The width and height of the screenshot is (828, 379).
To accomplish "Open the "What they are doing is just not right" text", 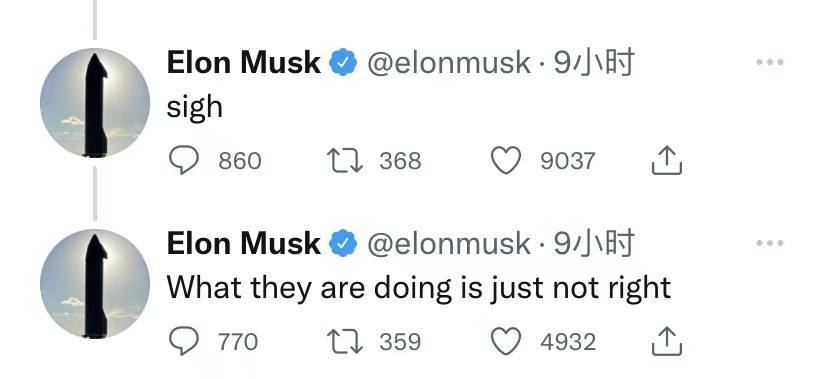I will (419, 289).
